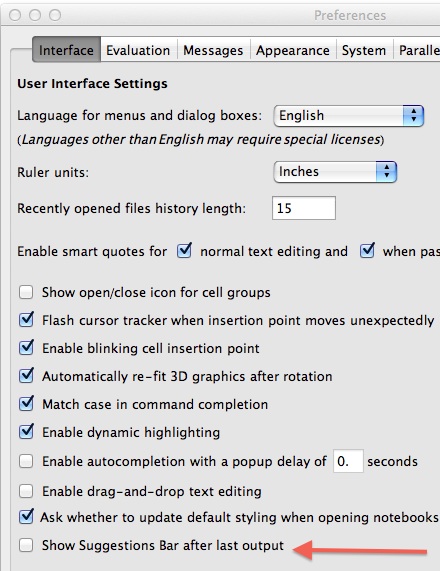The image size is (440, 571).
Task: Select the Appearance tab
Action: tap(293, 50)
